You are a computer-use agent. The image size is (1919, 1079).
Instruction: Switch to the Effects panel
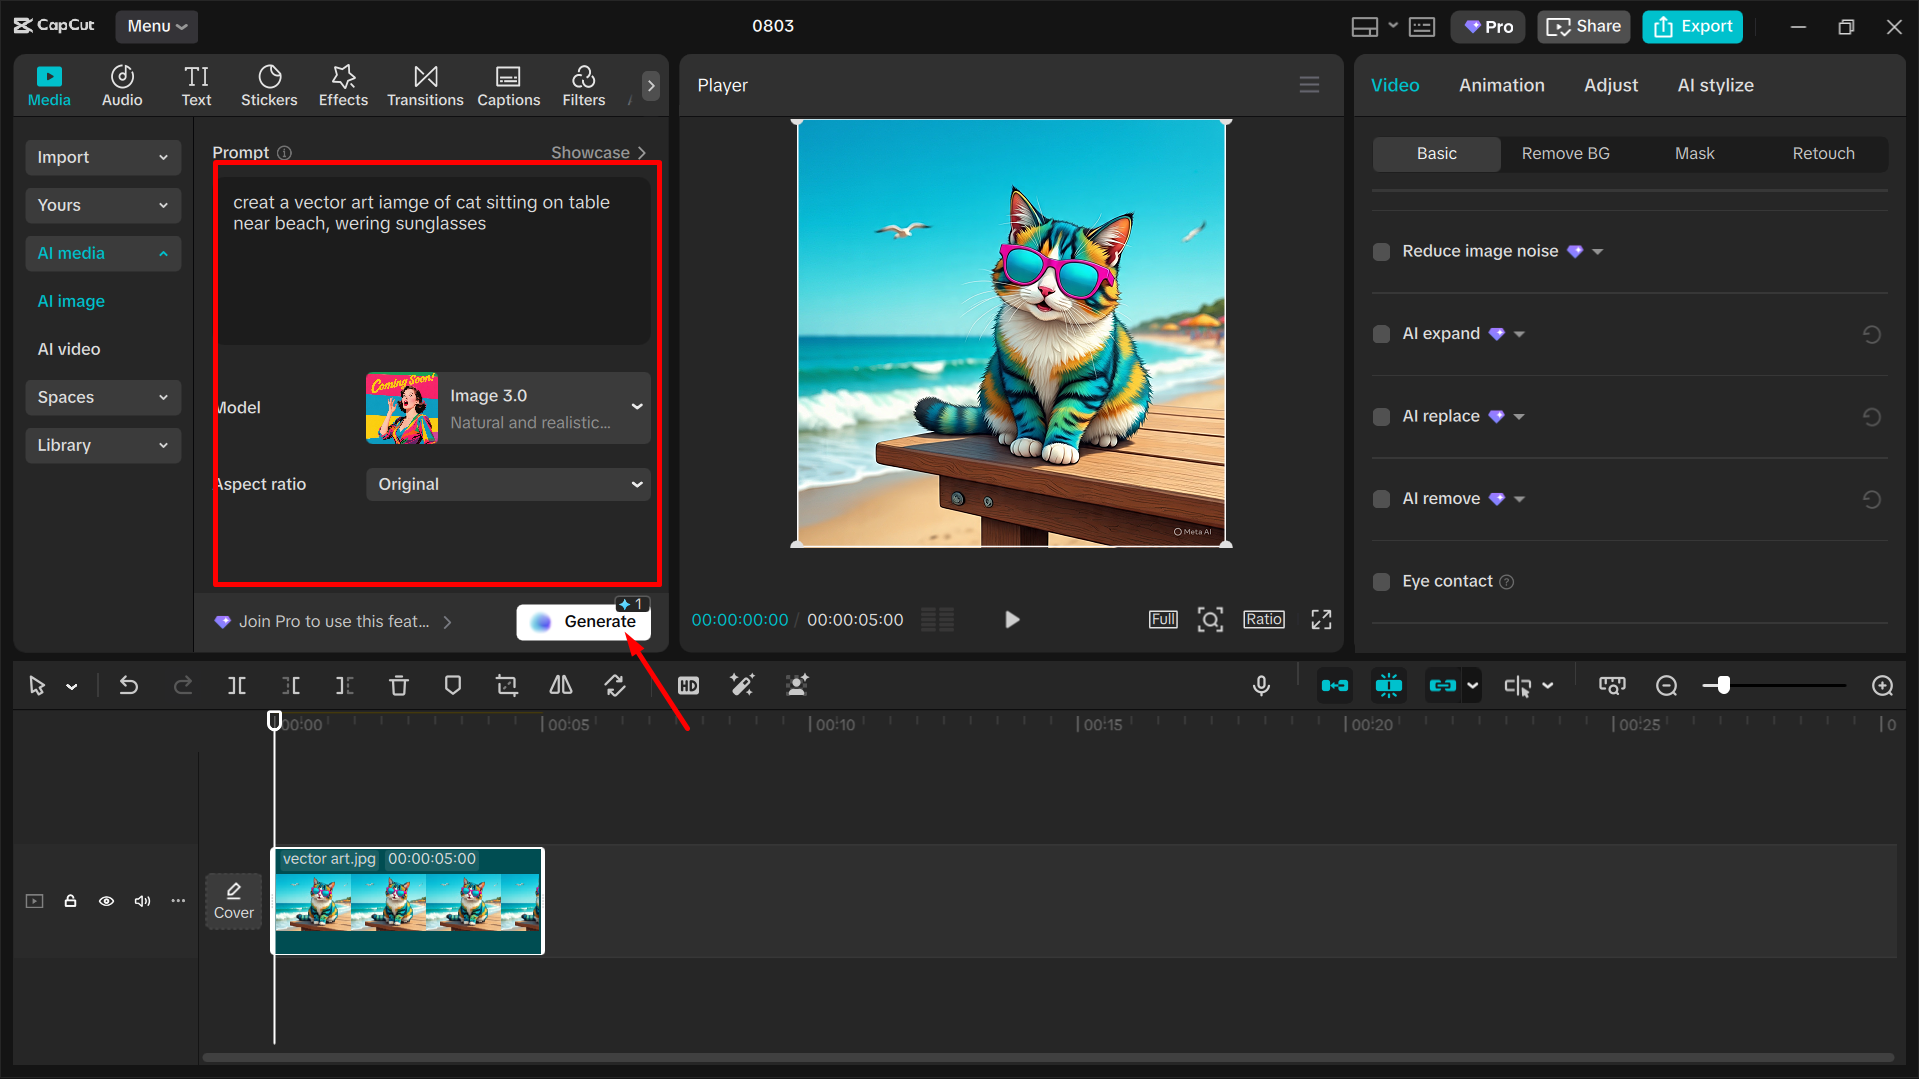click(x=343, y=85)
